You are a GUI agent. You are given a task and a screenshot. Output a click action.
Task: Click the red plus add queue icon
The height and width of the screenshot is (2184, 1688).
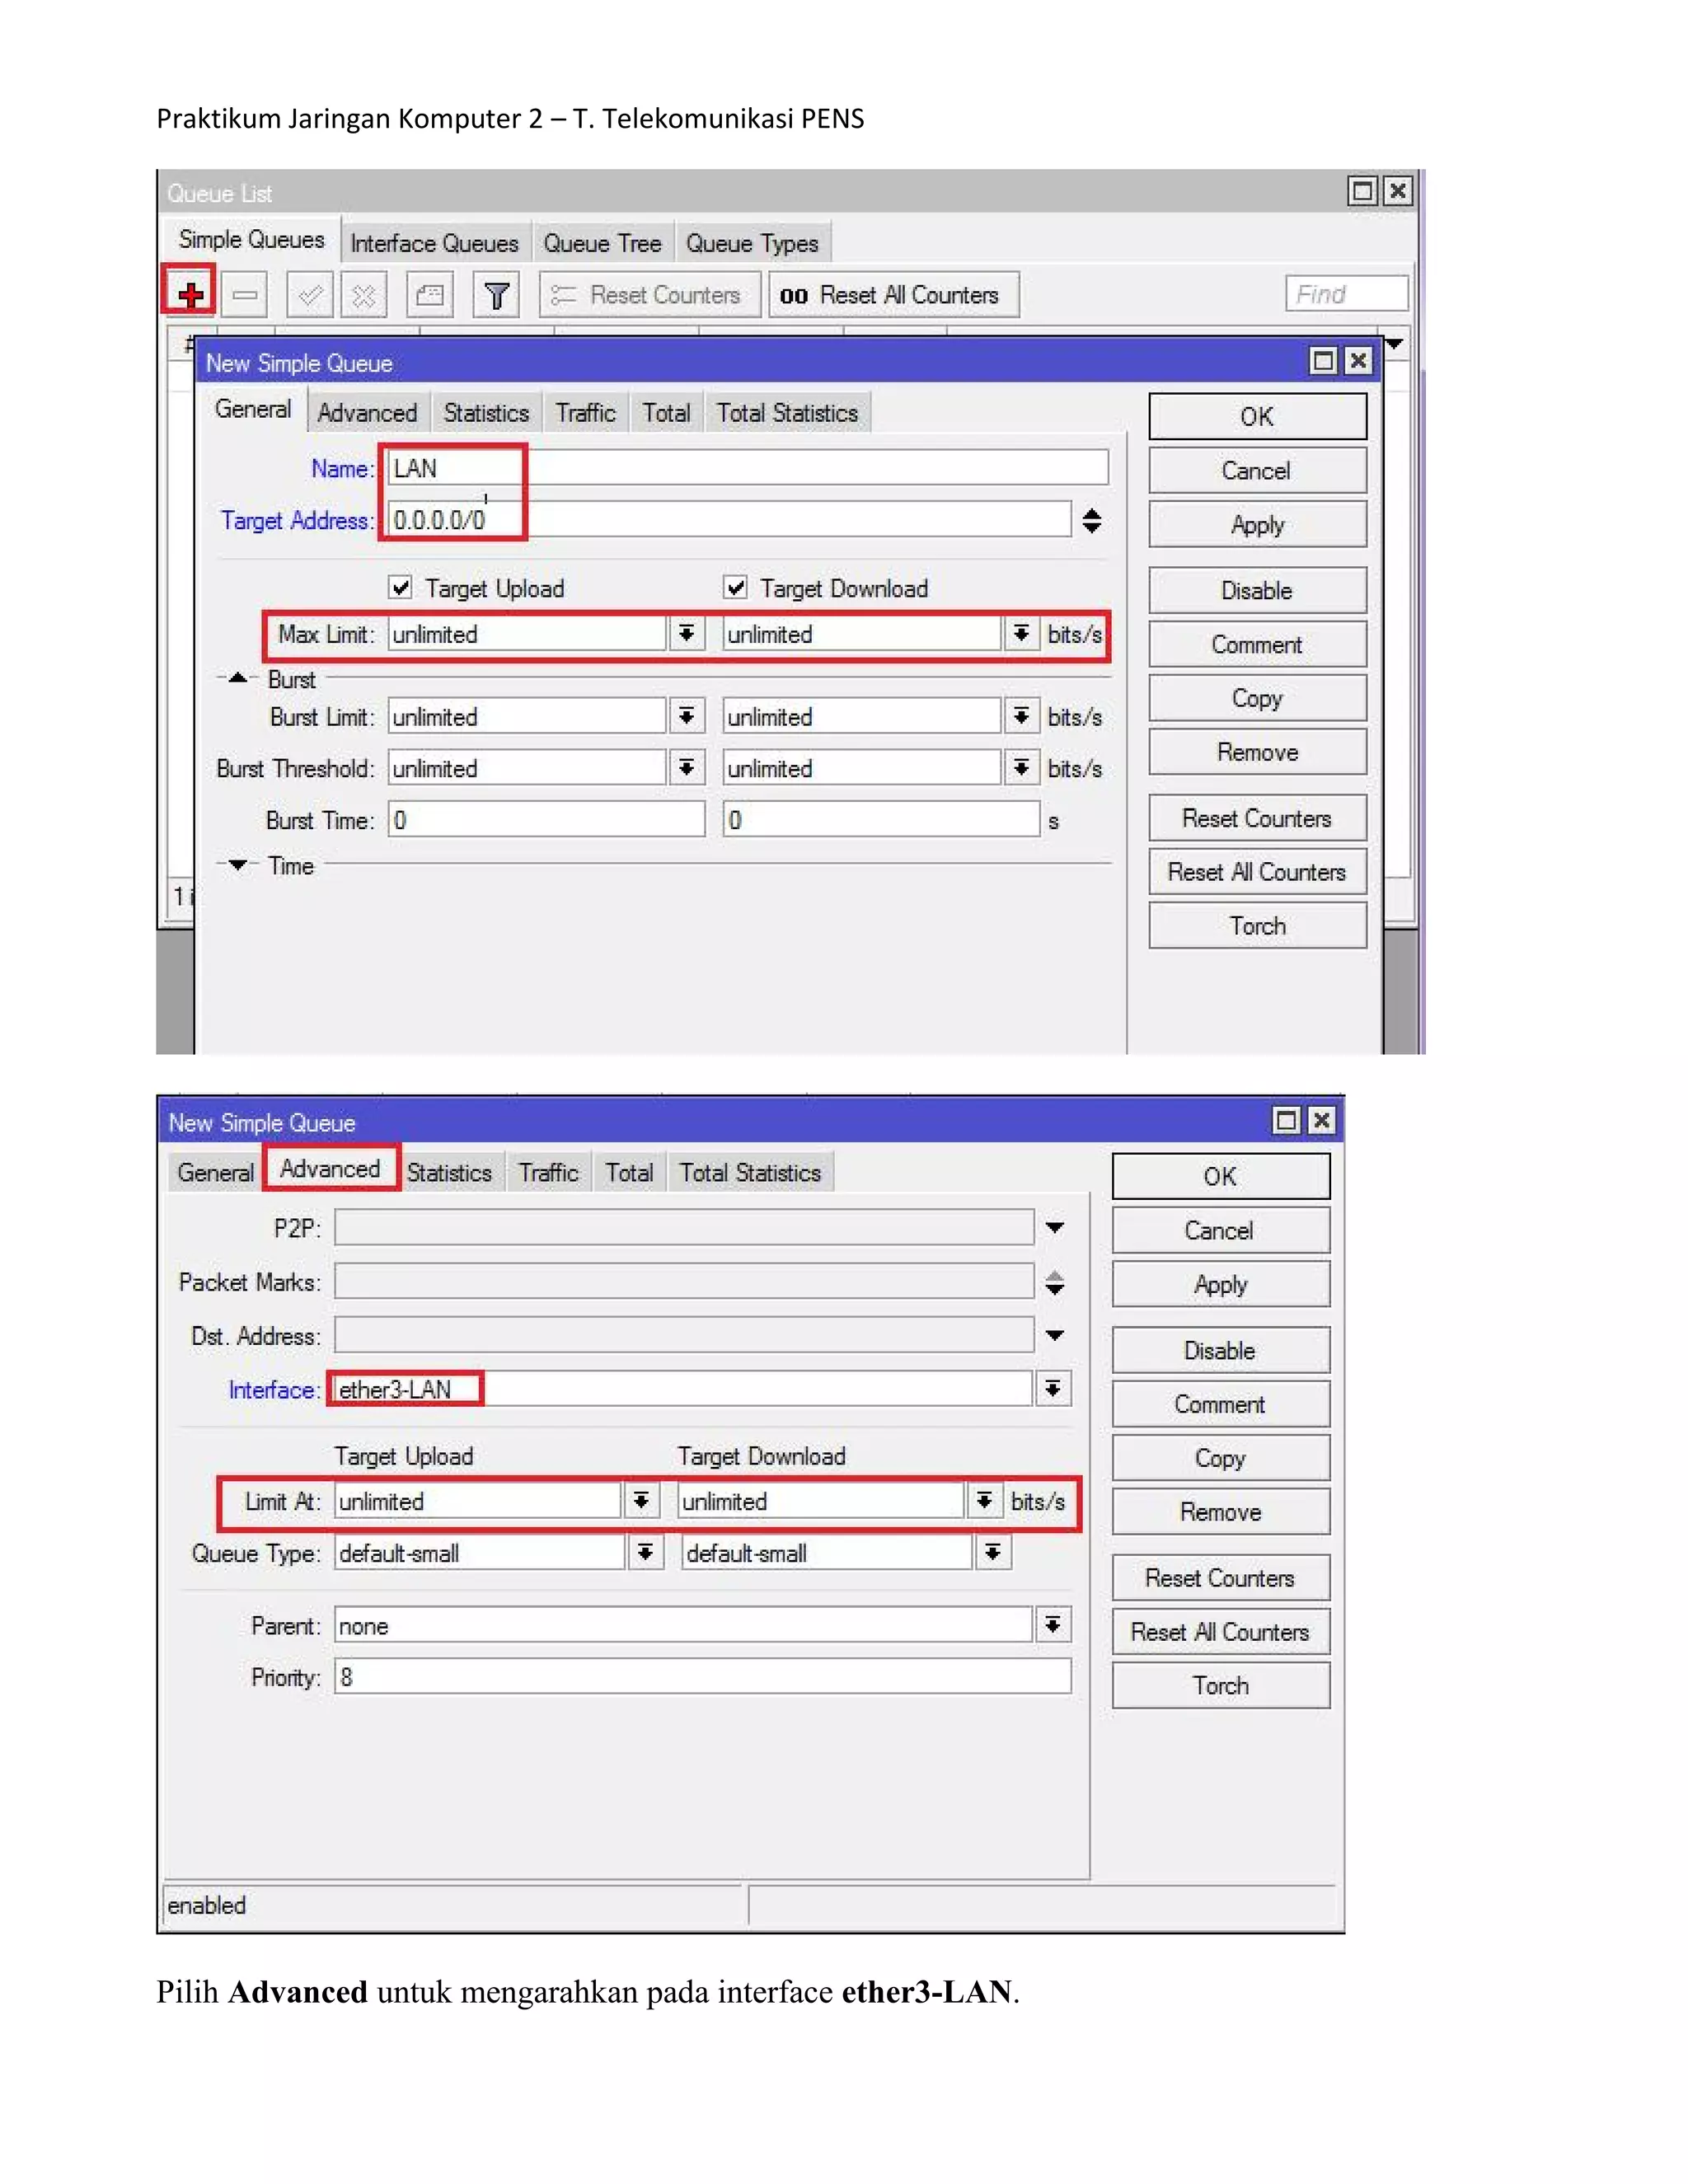pyautogui.click(x=190, y=294)
